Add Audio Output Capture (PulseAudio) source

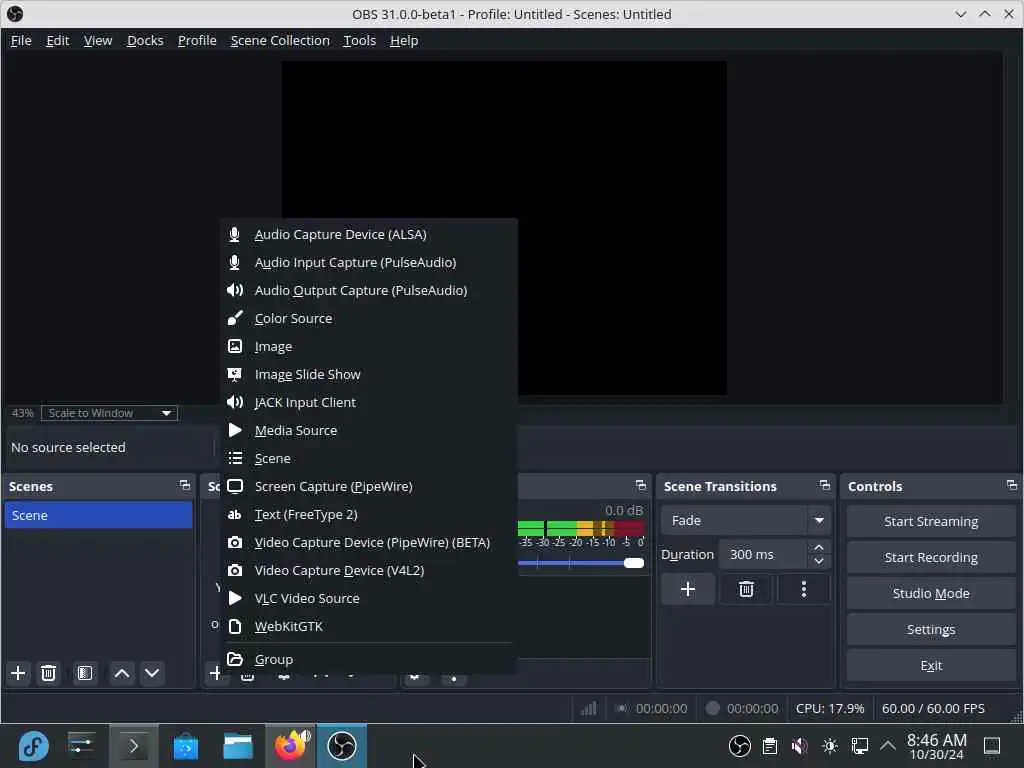[369, 291]
